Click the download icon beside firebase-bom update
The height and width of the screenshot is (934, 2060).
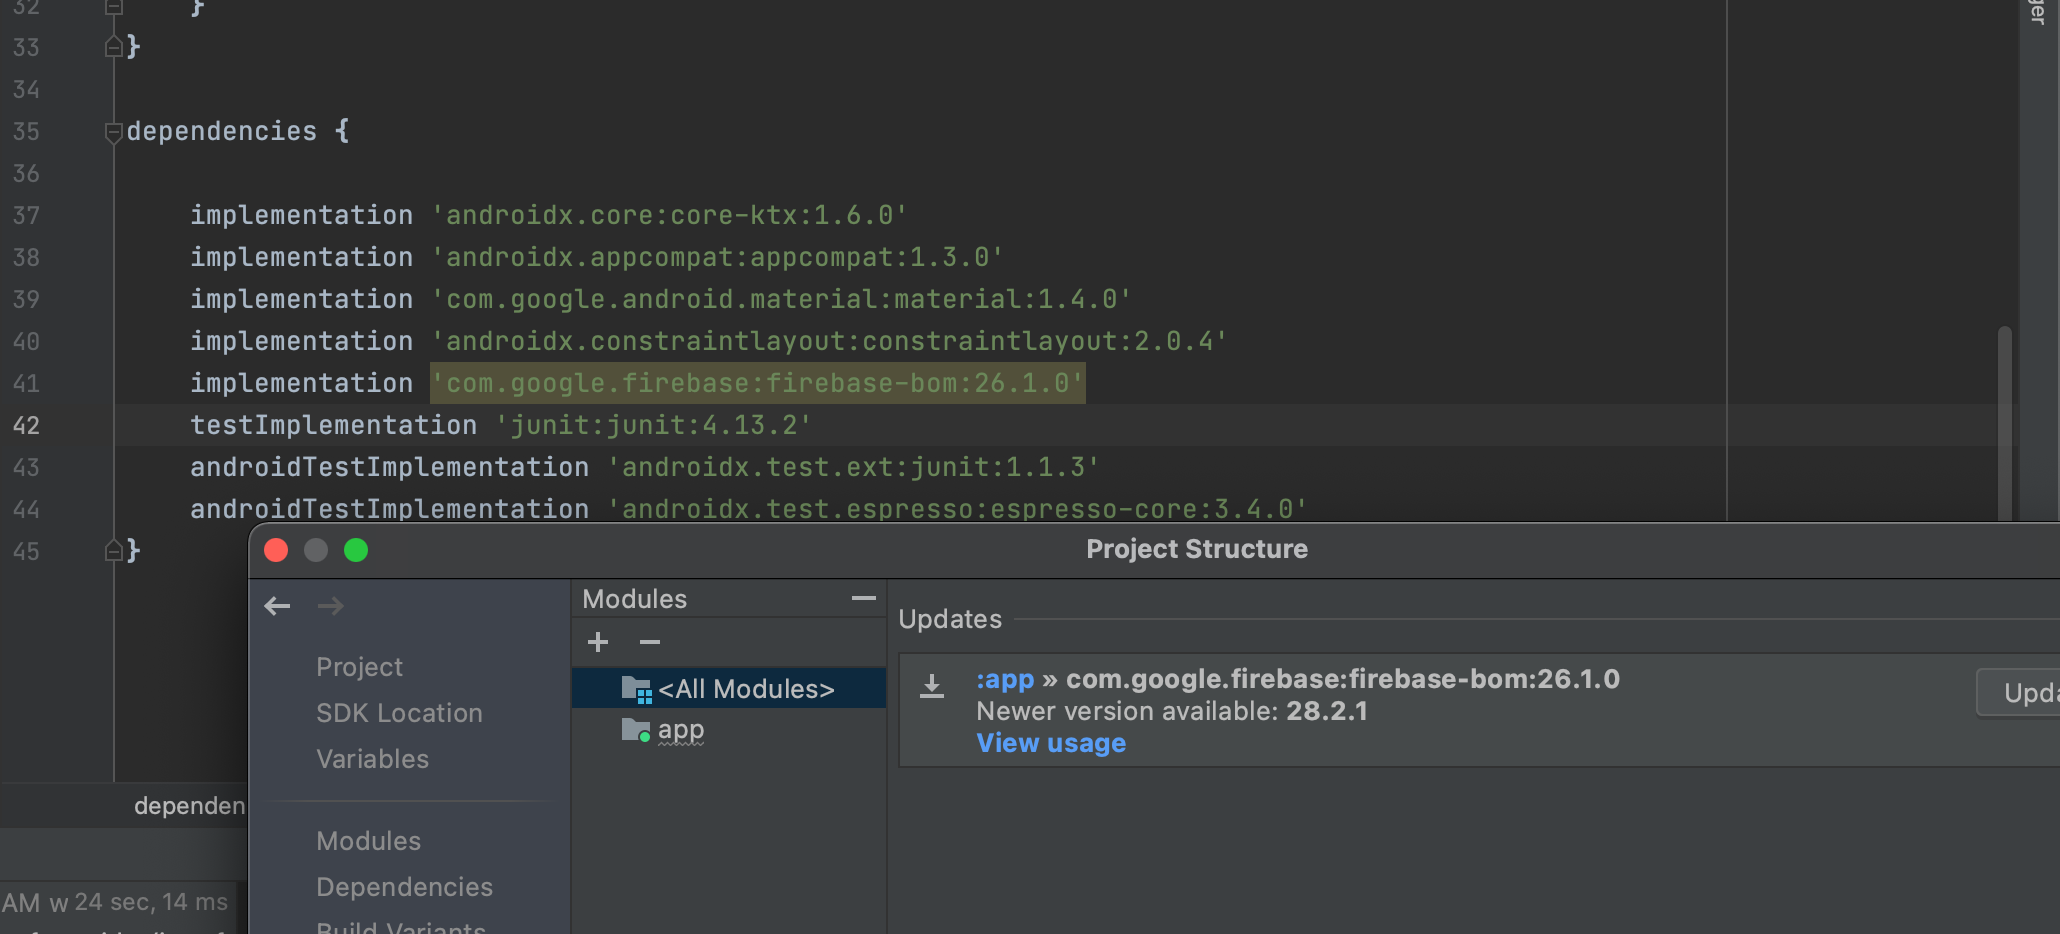point(932,687)
